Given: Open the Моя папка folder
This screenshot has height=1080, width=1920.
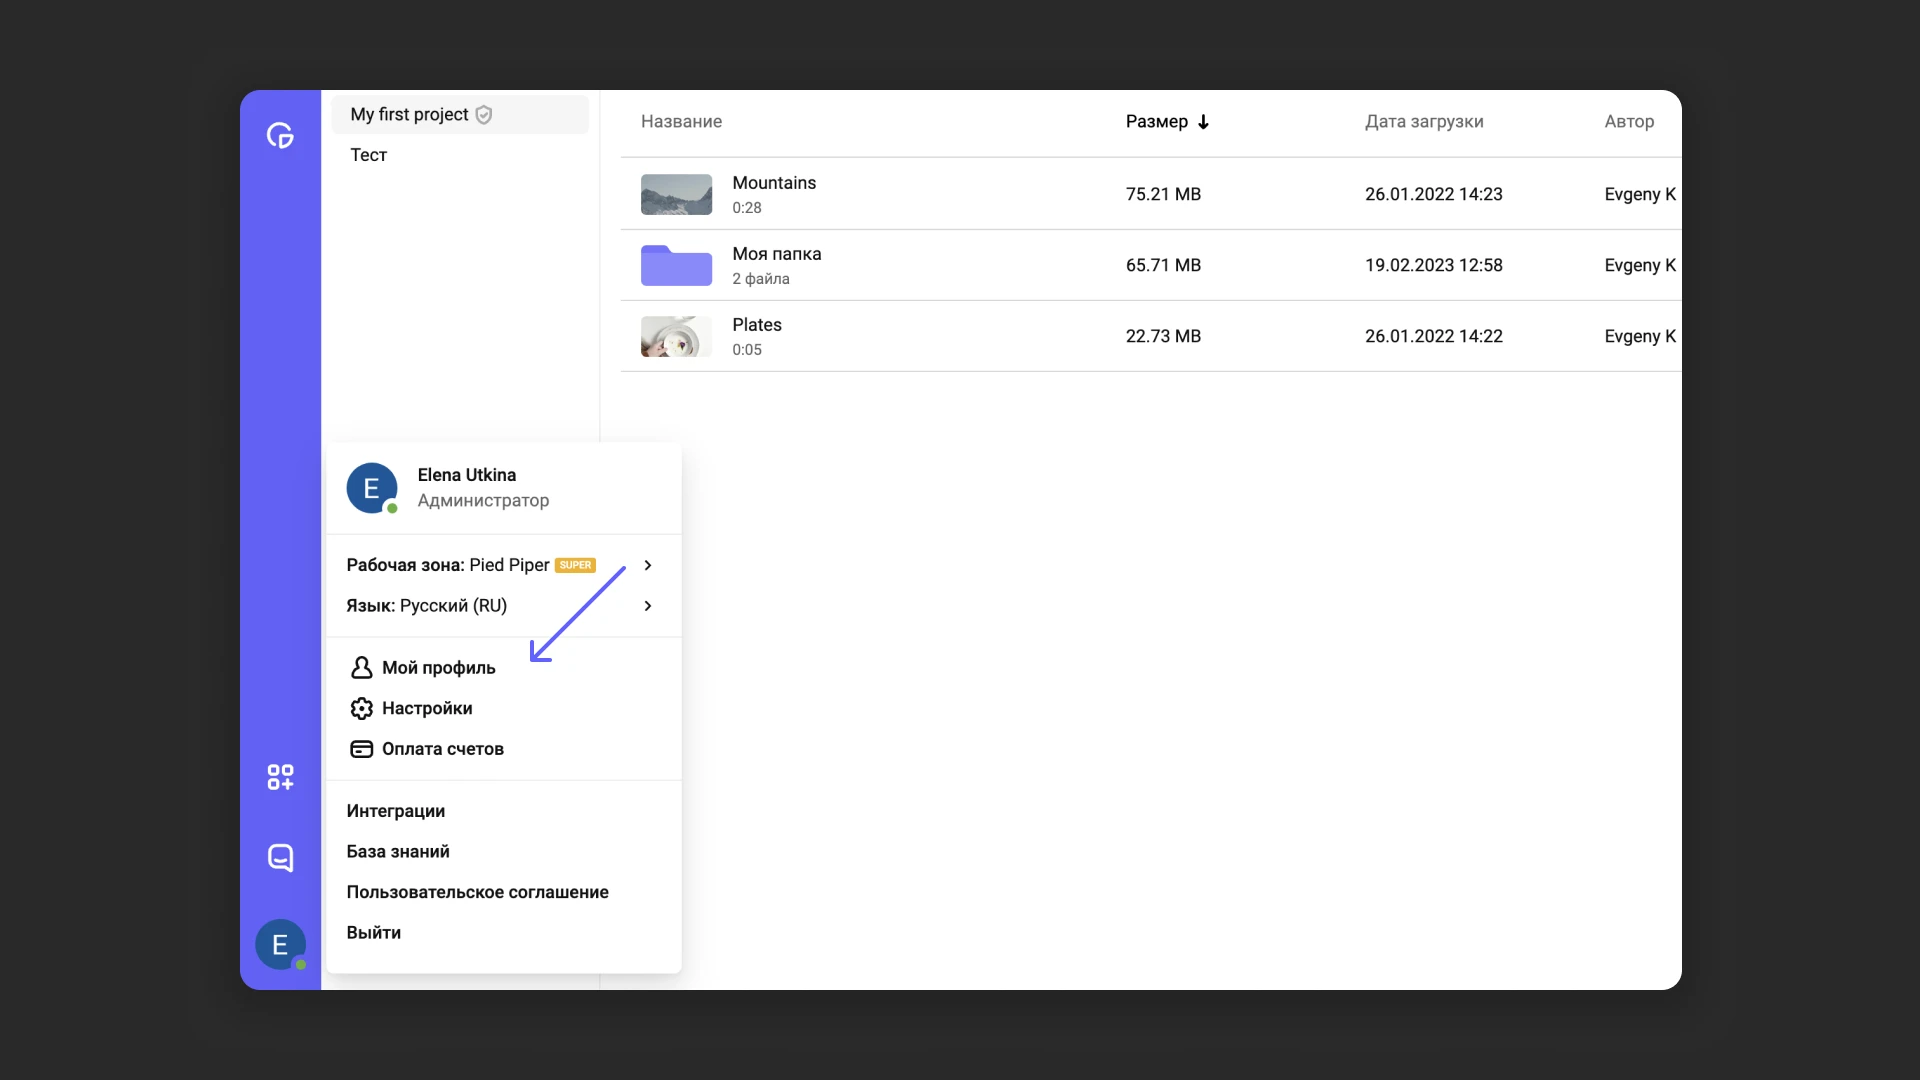Looking at the screenshot, I should pos(676,265).
